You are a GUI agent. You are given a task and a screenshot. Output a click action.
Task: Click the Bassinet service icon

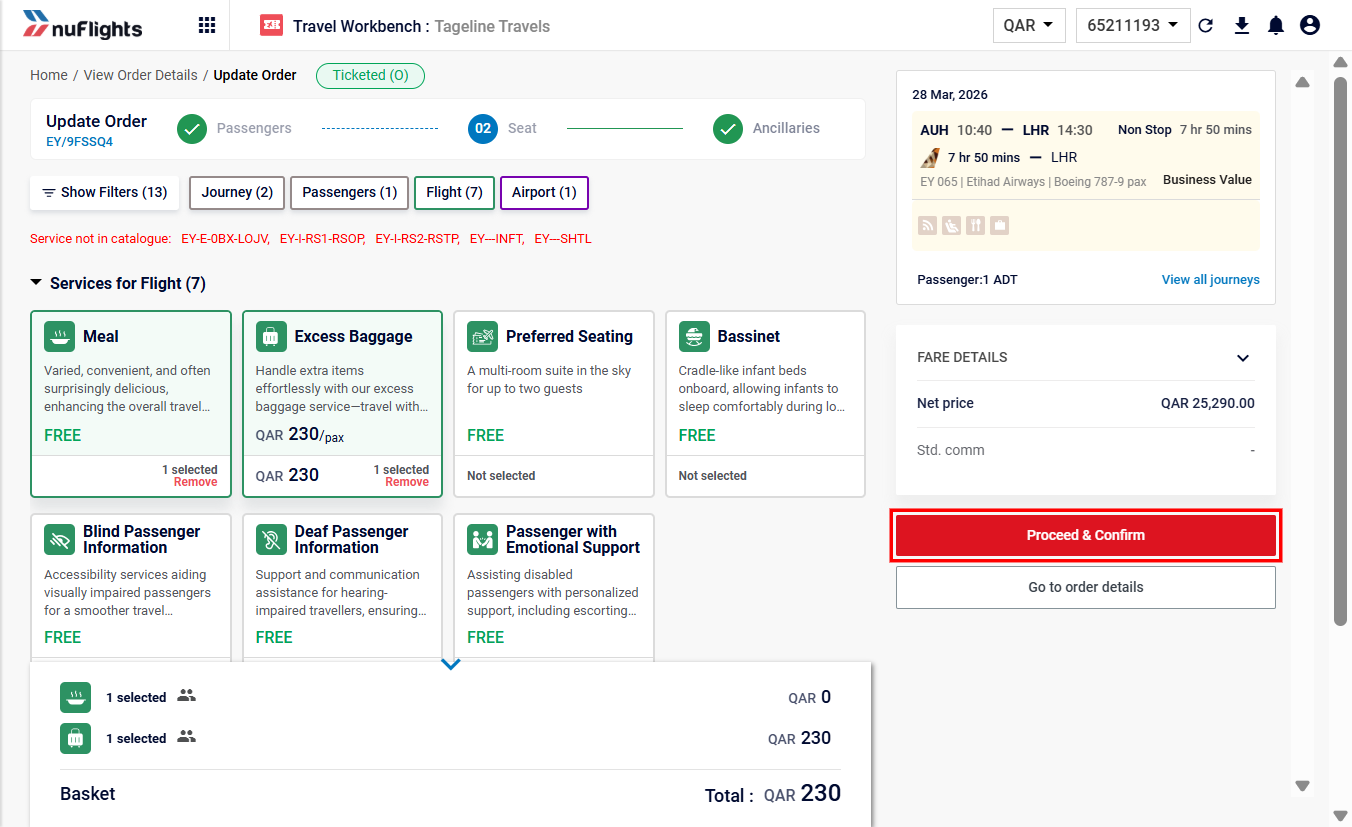694,337
